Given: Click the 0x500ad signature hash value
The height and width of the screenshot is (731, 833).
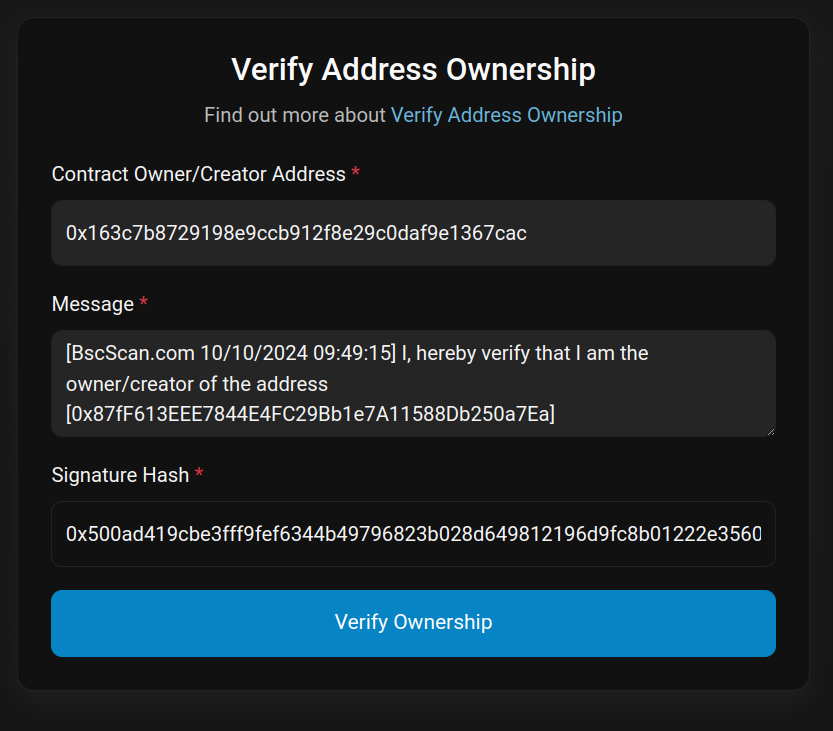Looking at the screenshot, I should click(413, 534).
